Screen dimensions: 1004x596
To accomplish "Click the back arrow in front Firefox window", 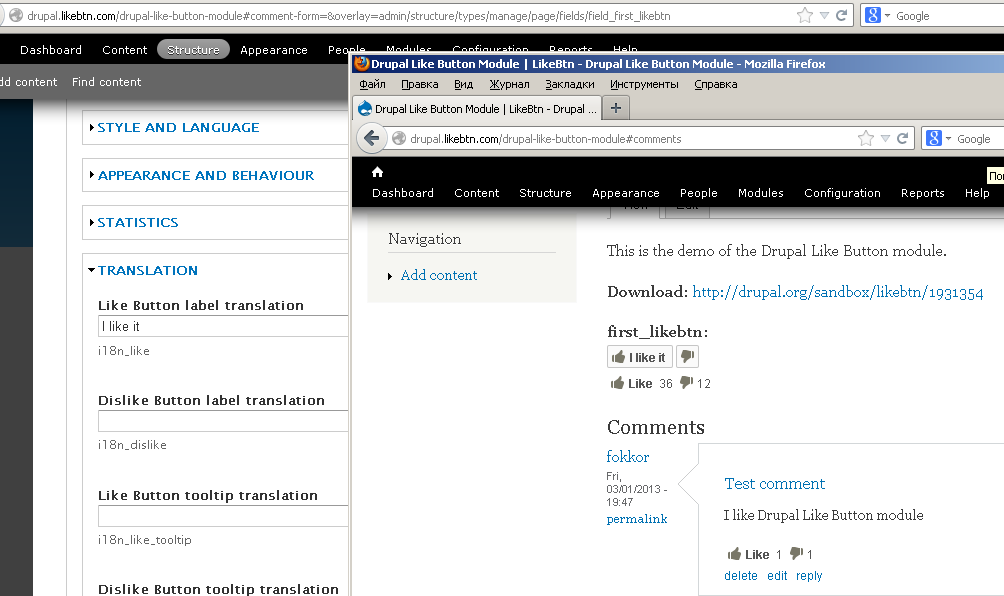I will point(371,138).
